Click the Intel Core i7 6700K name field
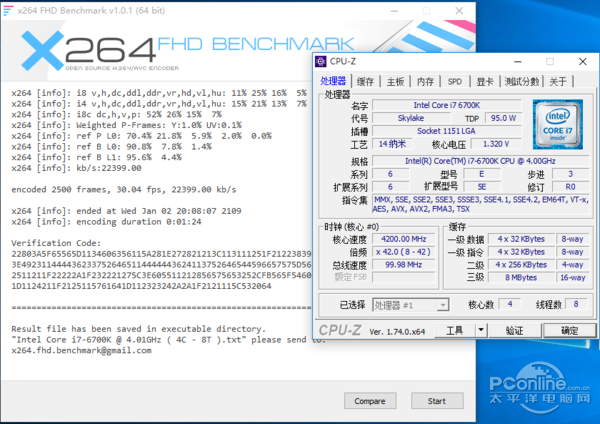600x424 pixels. click(x=447, y=105)
